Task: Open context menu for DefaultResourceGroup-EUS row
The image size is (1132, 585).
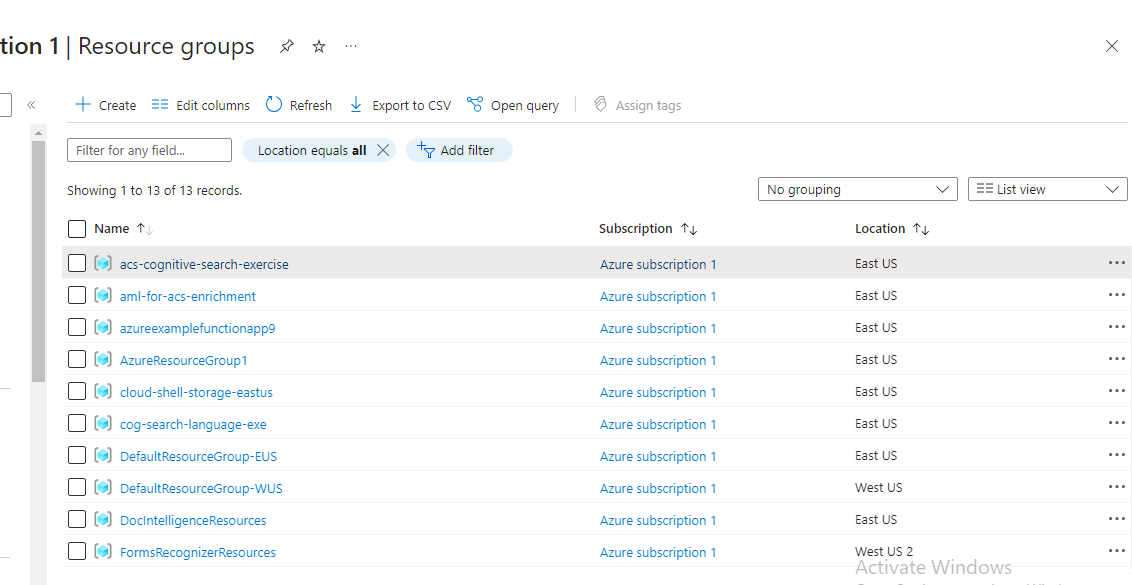Action: [x=1116, y=455]
